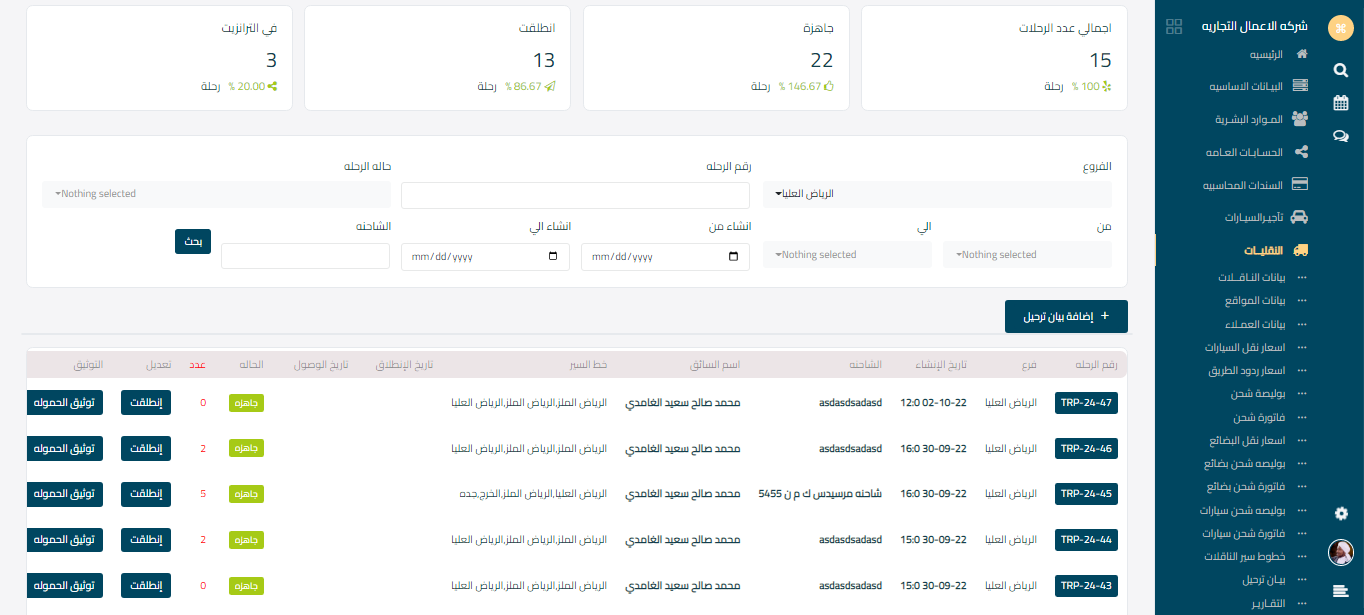
Task: Open the حاله الرحله status dropdown
Action: 216,193
